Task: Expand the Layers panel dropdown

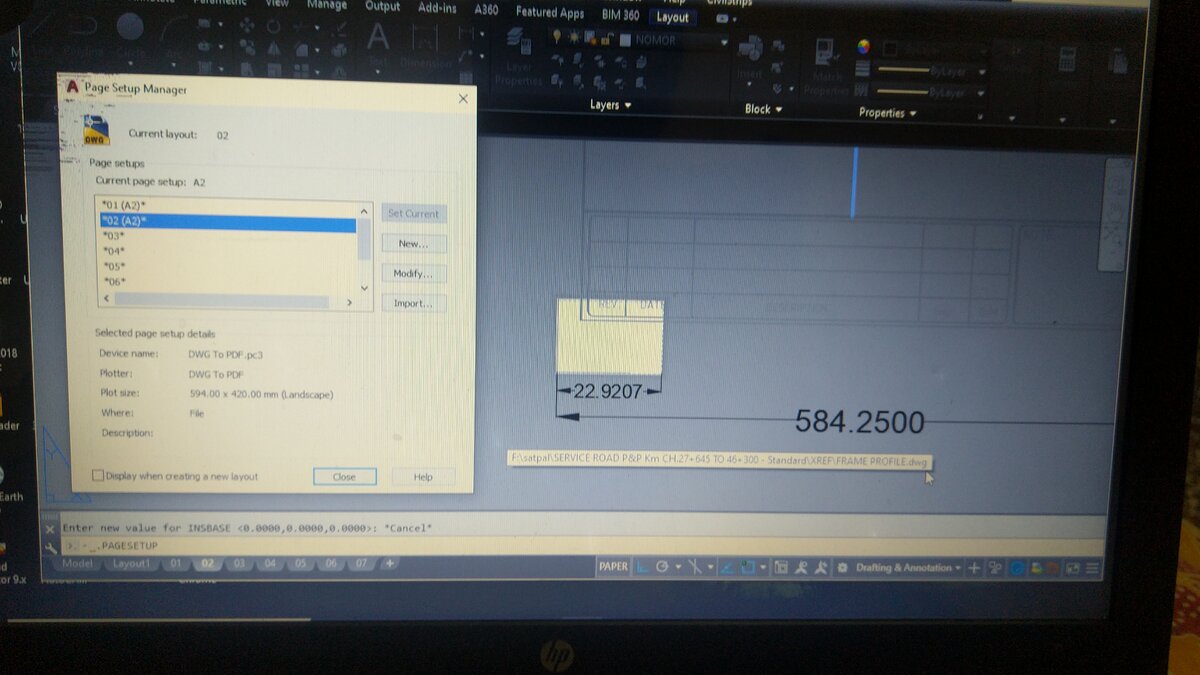Action: point(610,105)
